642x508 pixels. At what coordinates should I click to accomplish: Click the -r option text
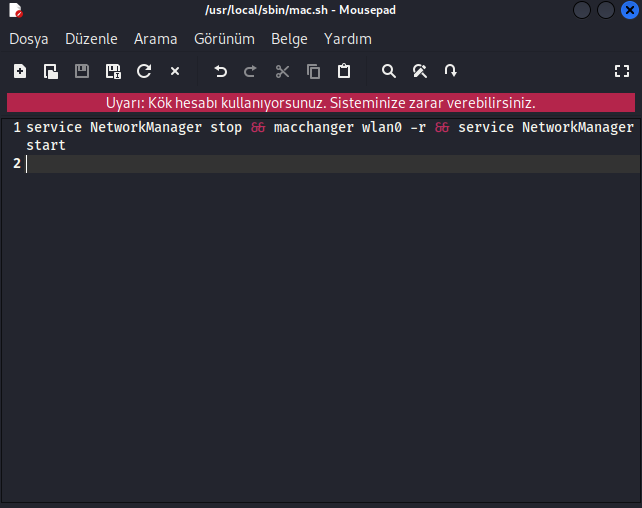(418, 127)
